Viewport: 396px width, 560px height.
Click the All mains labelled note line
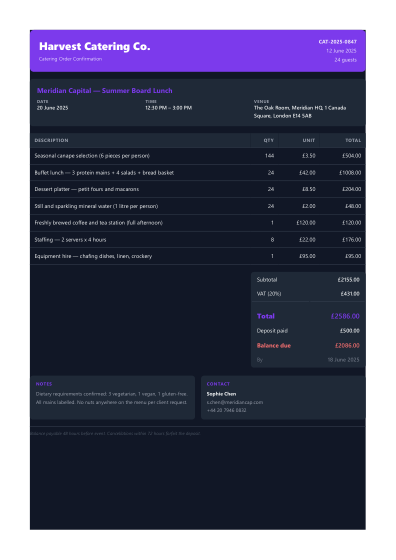click(111, 402)
